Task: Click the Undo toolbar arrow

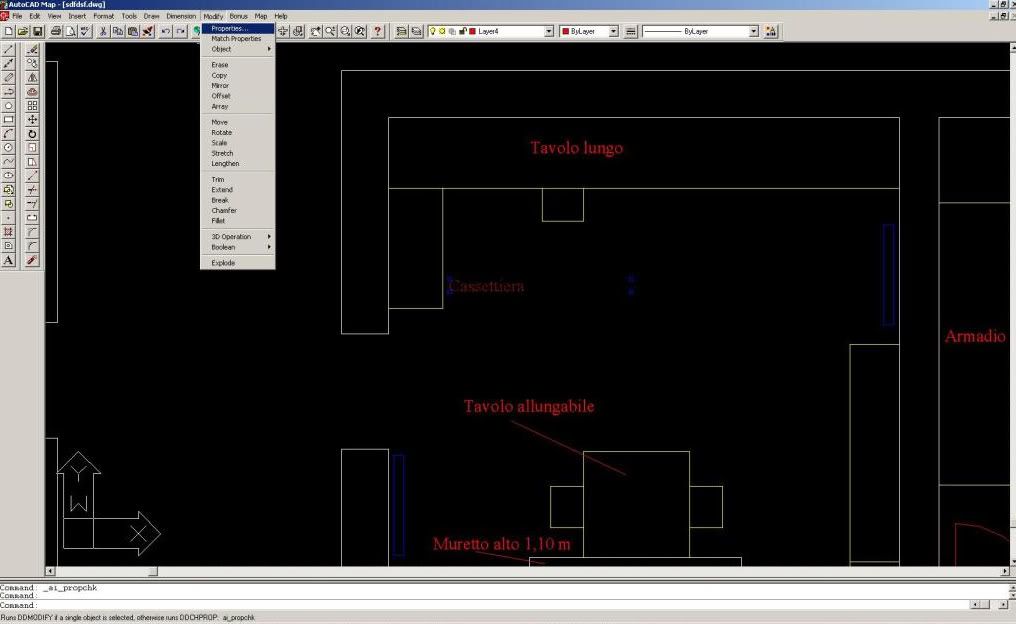Action: click(165, 31)
